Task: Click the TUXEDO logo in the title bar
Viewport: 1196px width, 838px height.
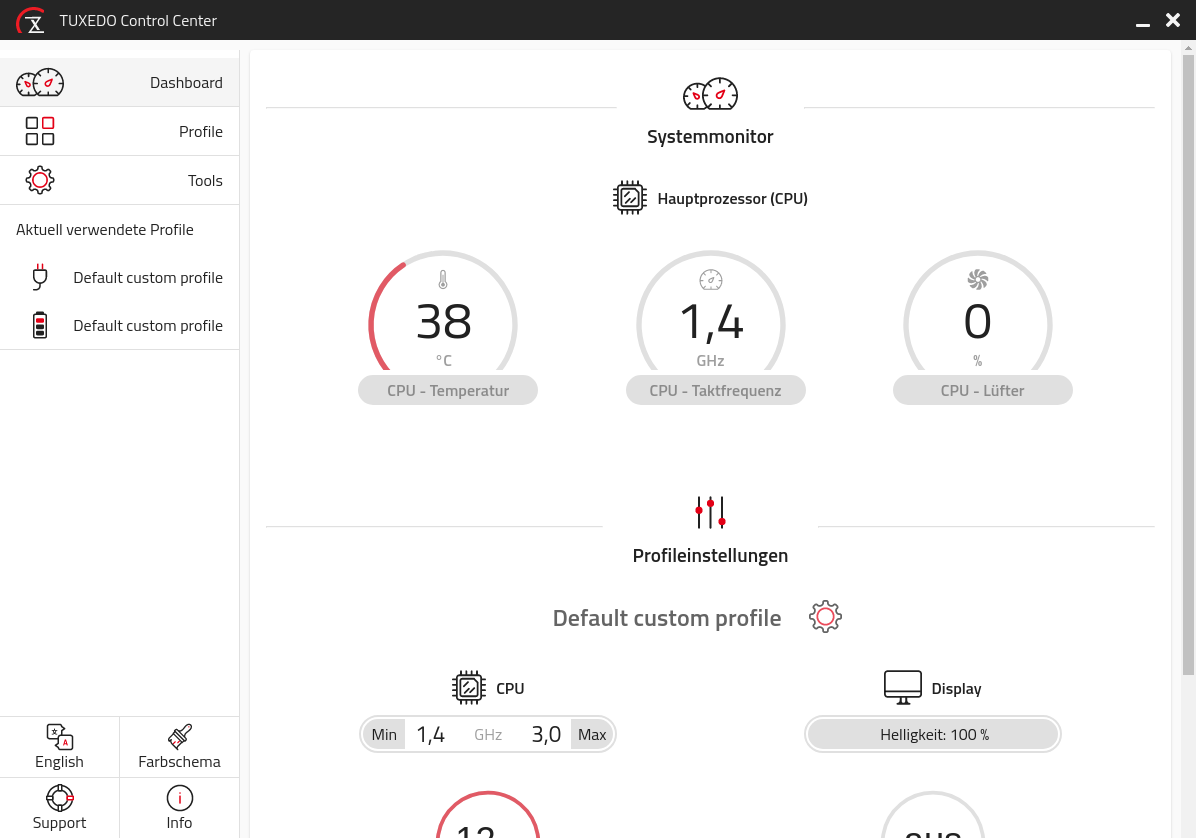Action: [31, 21]
